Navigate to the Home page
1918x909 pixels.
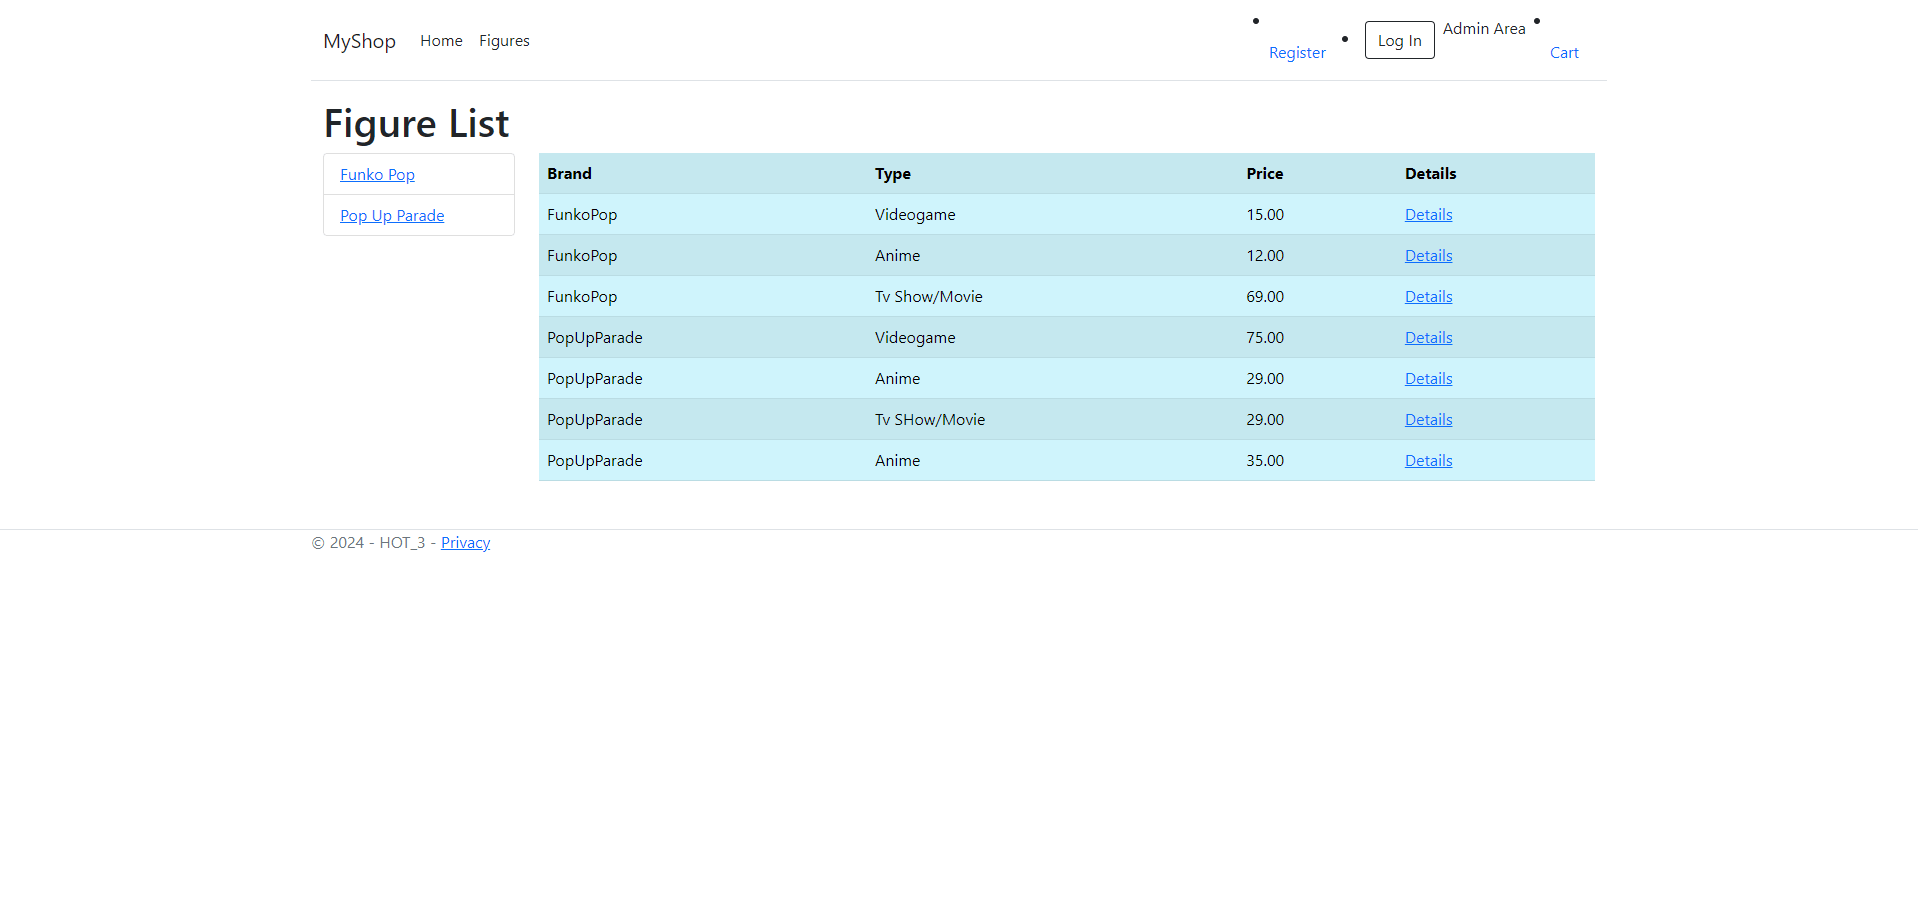pos(441,41)
